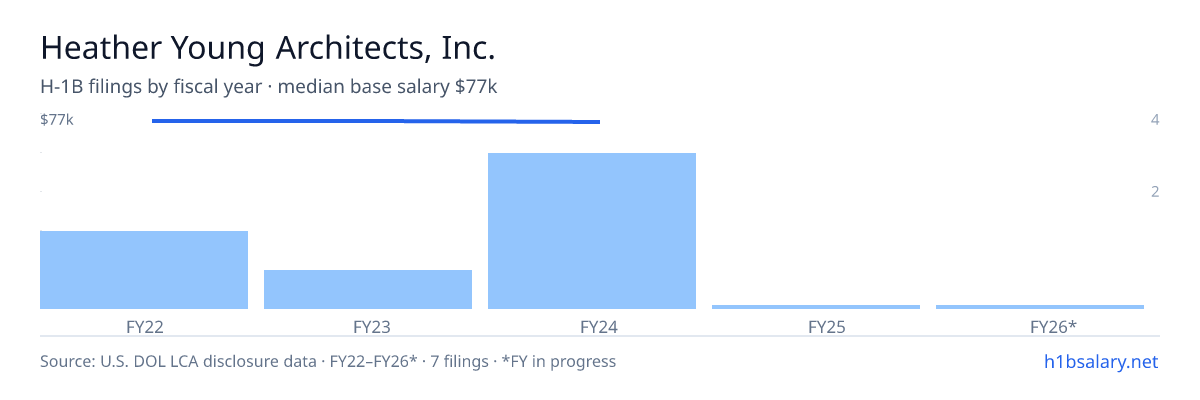The height and width of the screenshot is (400, 1200).
Task: Select the tallest FY24 bar
Action: (x=592, y=231)
